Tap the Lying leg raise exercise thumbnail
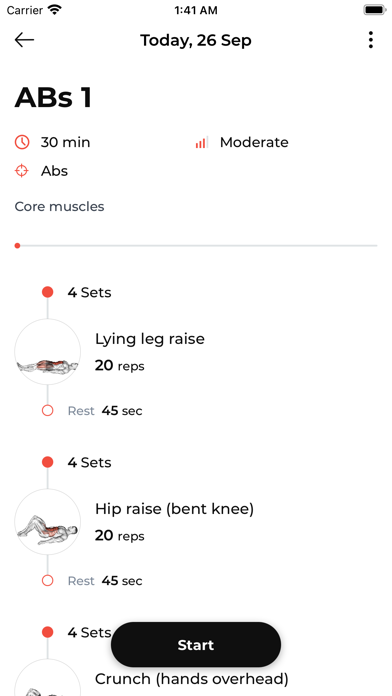The height and width of the screenshot is (696, 392). (x=48, y=352)
